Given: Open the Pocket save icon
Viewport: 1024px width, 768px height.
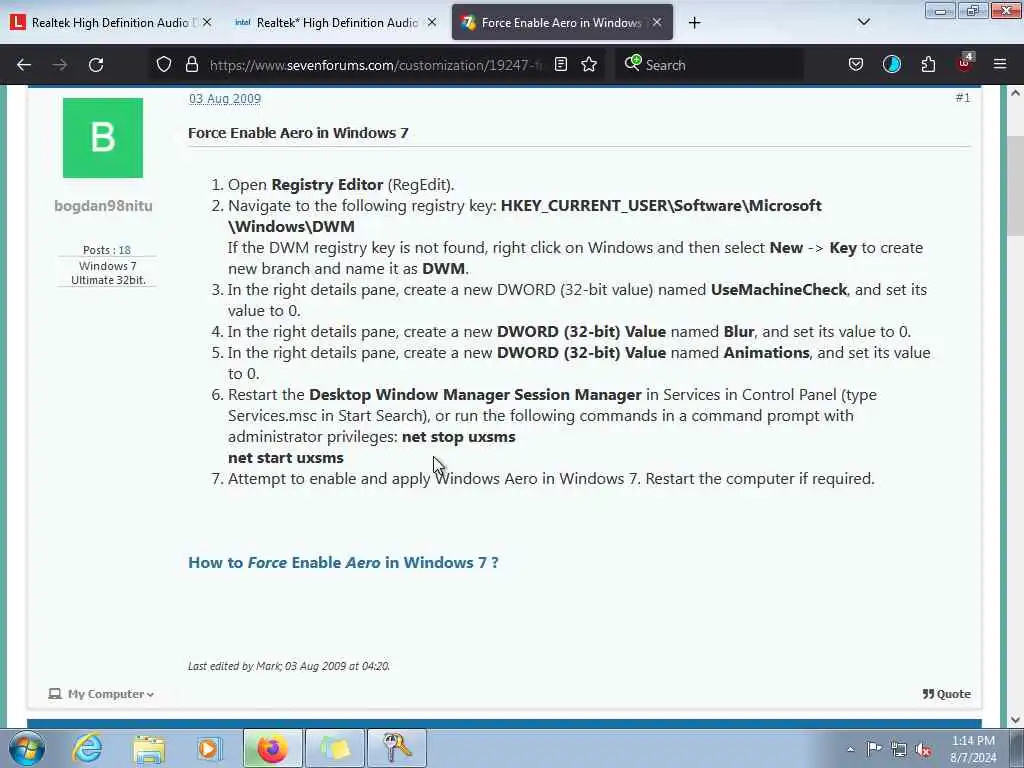Looking at the screenshot, I should pyautogui.click(x=856, y=64).
